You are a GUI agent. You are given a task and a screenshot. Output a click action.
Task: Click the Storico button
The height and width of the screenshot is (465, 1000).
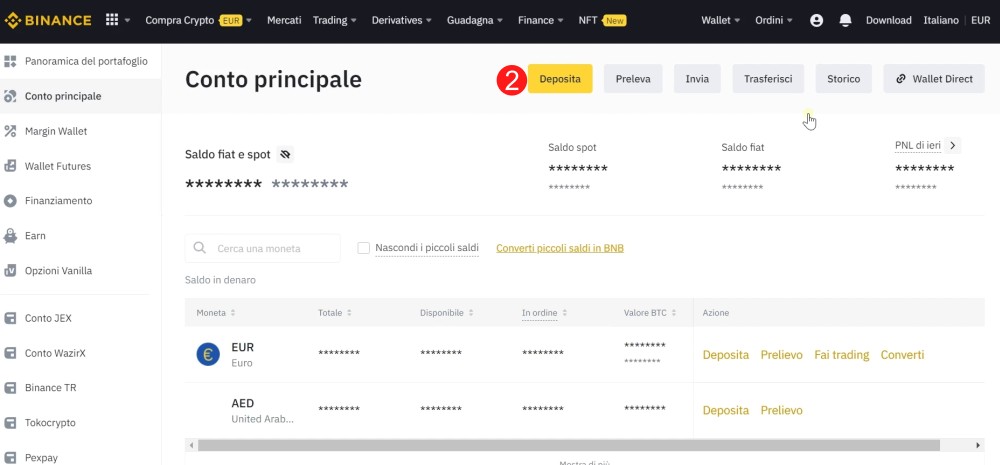(844, 79)
